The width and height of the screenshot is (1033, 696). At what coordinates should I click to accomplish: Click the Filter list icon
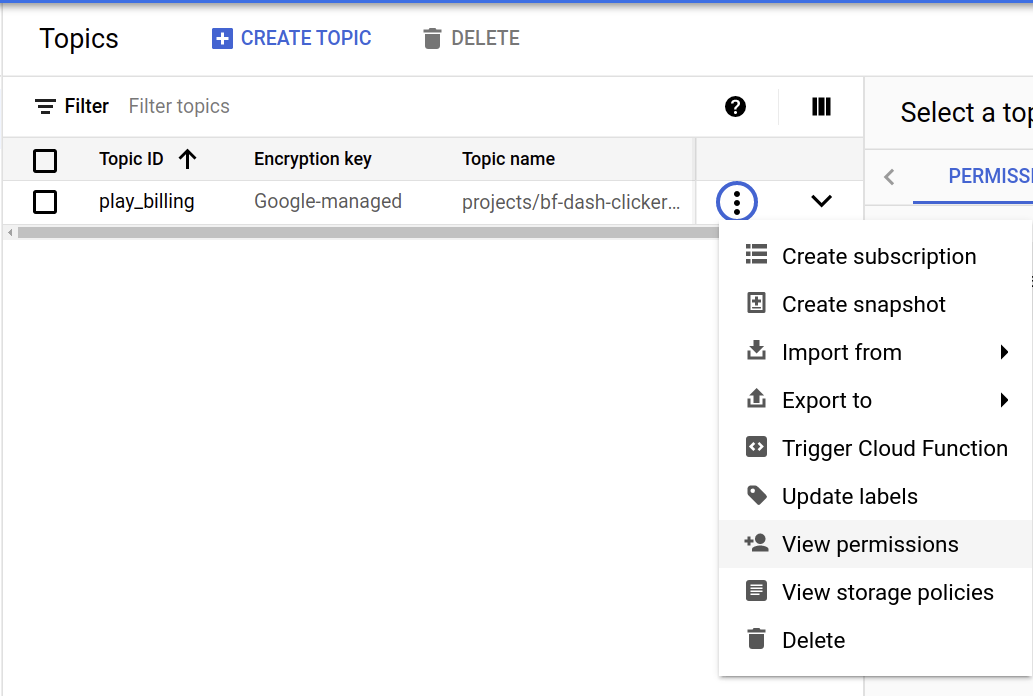click(x=45, y=107)
